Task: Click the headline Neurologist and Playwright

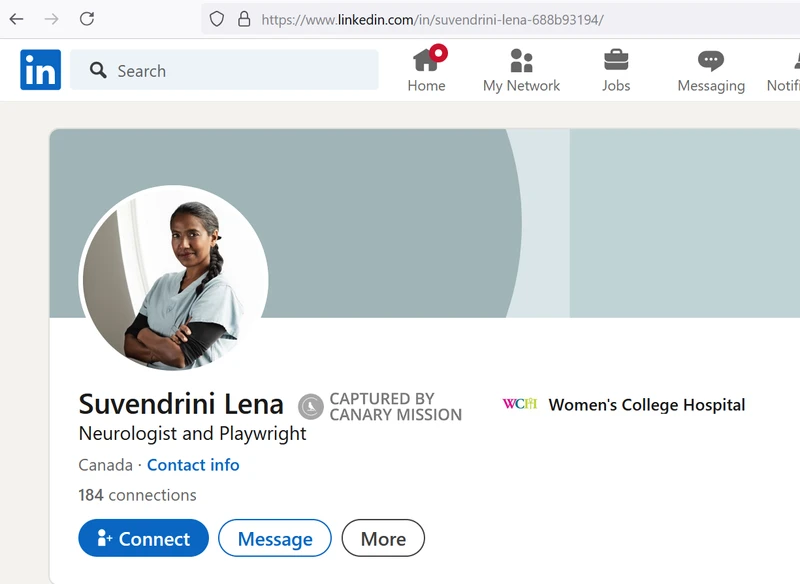Action: [x=192, y=434]
